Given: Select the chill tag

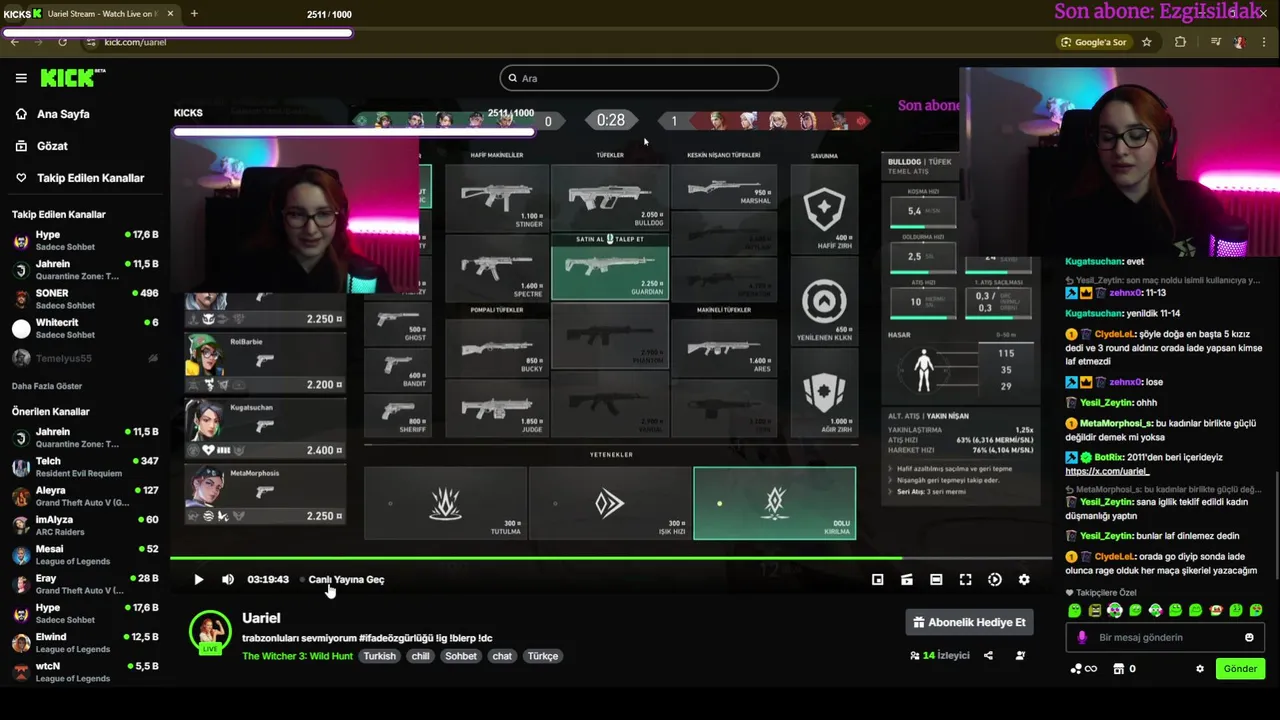Looking at the screenshot, I should click(420, 656).
